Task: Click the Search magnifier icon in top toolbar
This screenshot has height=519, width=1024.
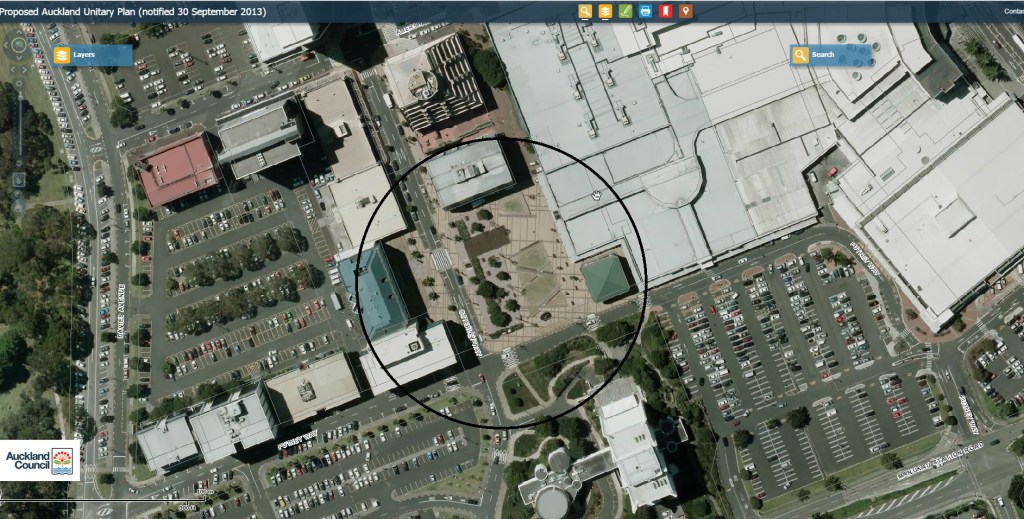Action: pos(586,11)
